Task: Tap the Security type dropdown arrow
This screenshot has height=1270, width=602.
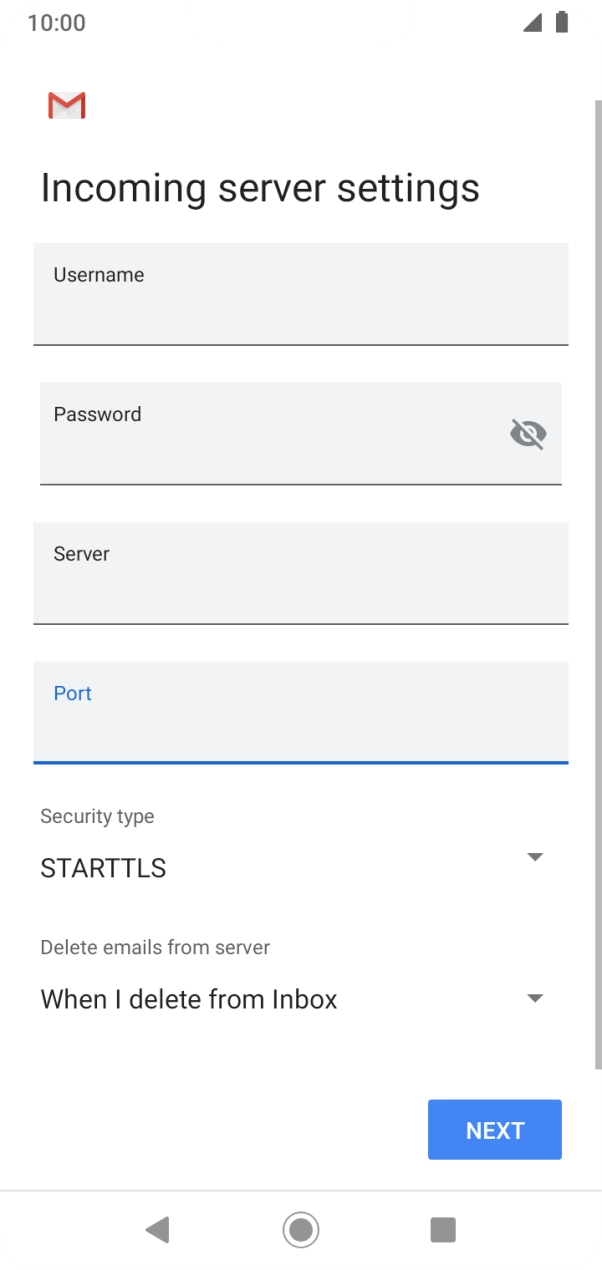Action: click(535, 857)
